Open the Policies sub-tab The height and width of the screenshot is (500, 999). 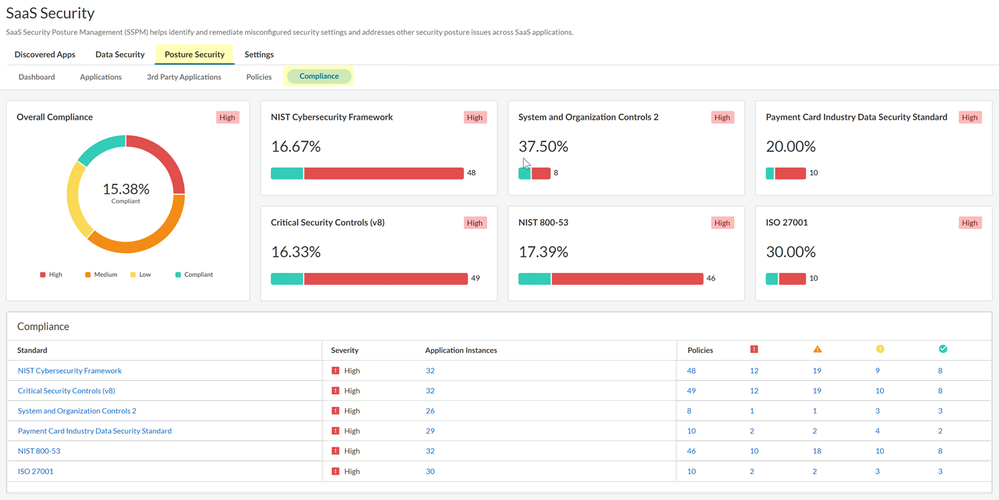pyautogui.click(x=259, y=77)
